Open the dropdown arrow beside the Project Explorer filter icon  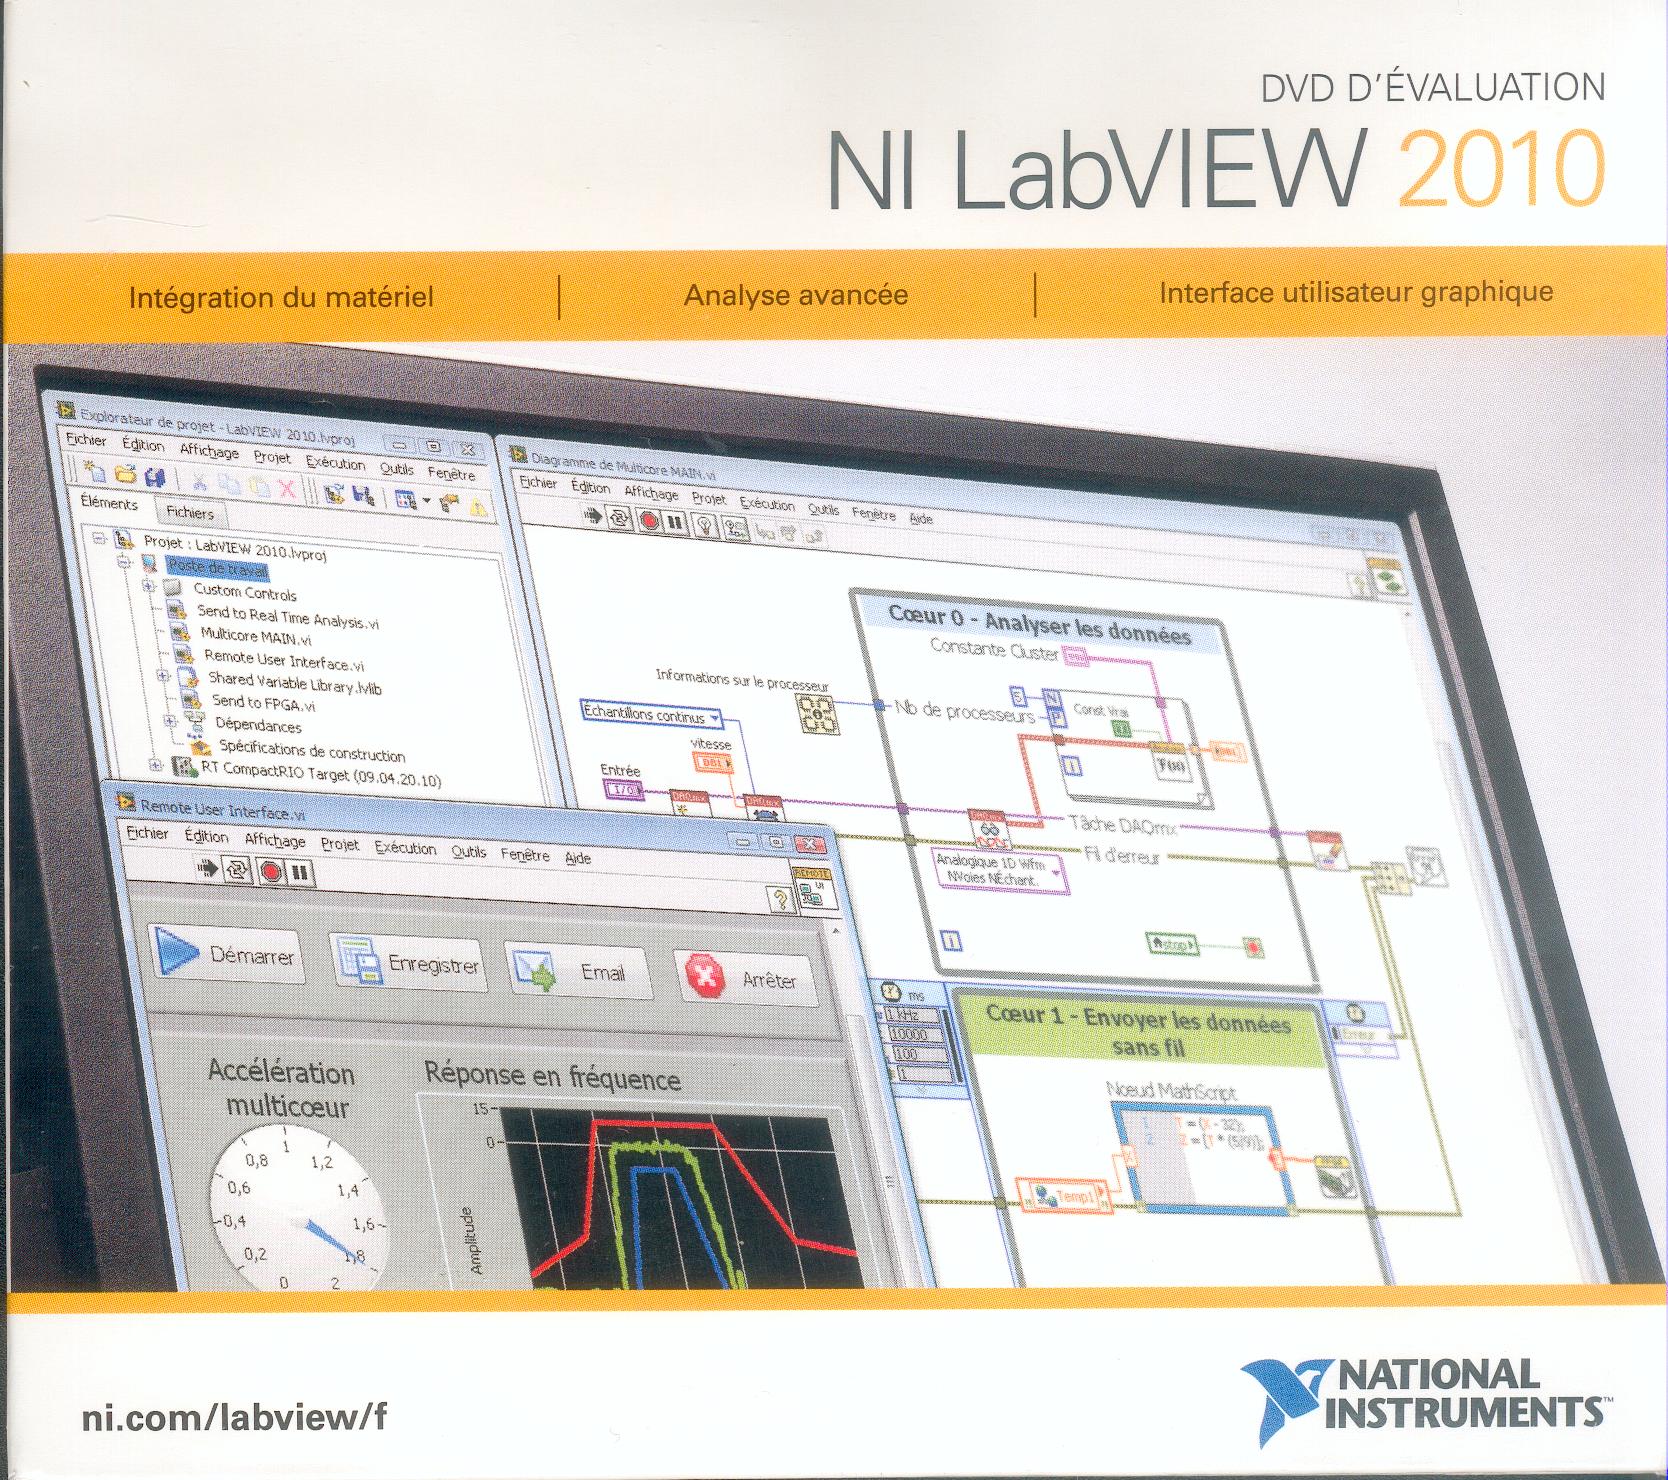pos(427,501)
